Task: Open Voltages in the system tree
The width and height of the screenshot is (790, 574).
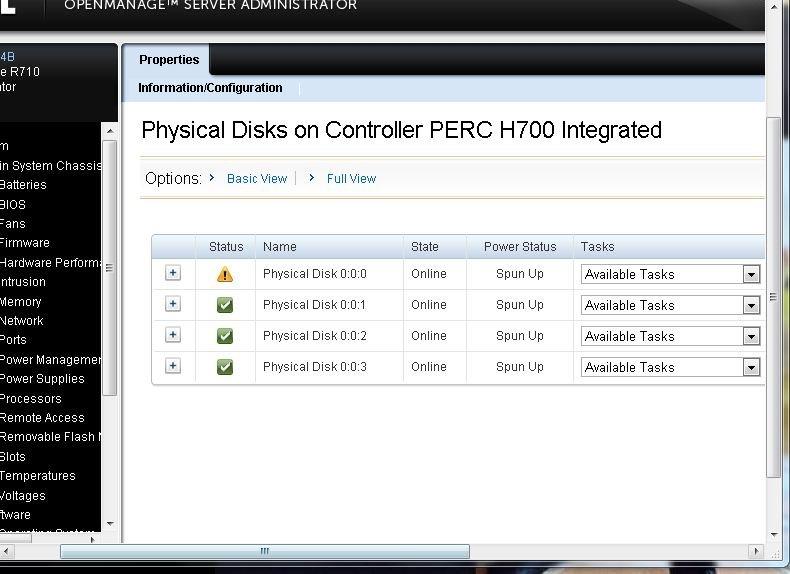Action: (23, 496)
